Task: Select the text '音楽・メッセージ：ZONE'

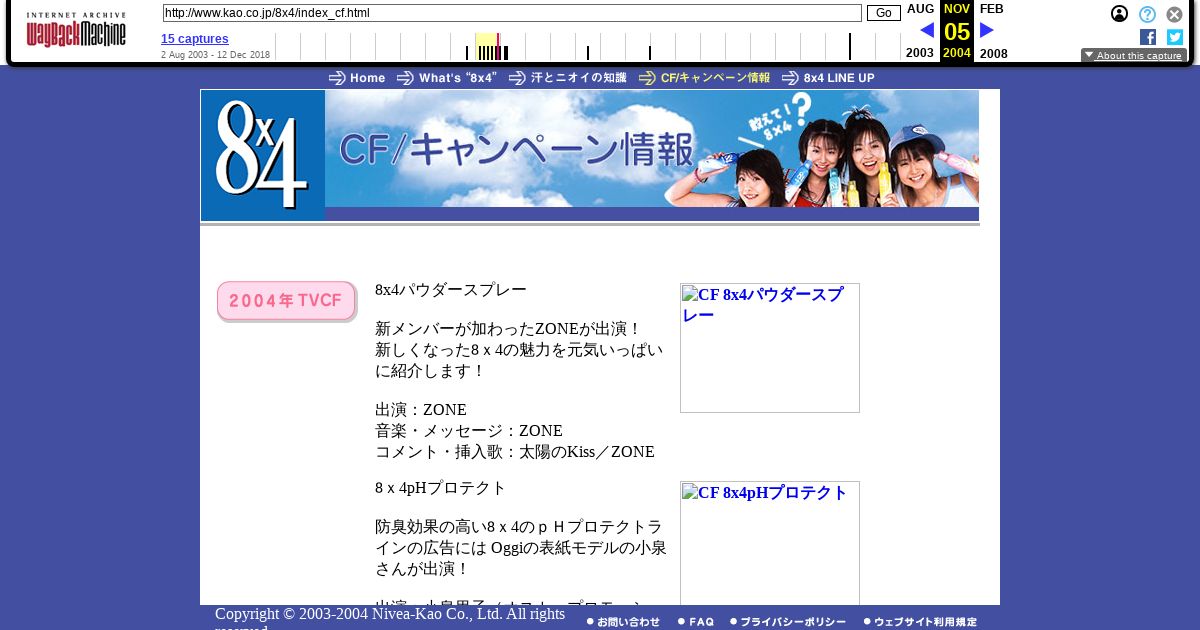Action: (x=469, y=431)
